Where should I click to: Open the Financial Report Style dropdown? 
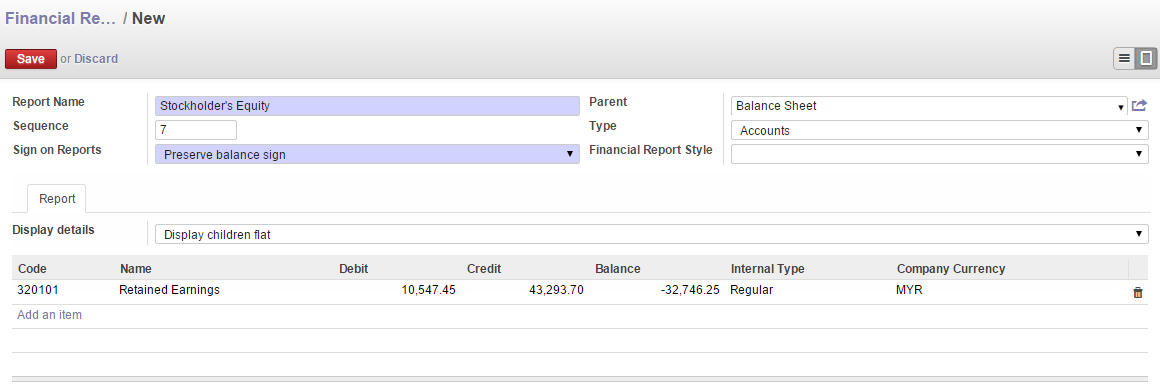click(940, 154)
